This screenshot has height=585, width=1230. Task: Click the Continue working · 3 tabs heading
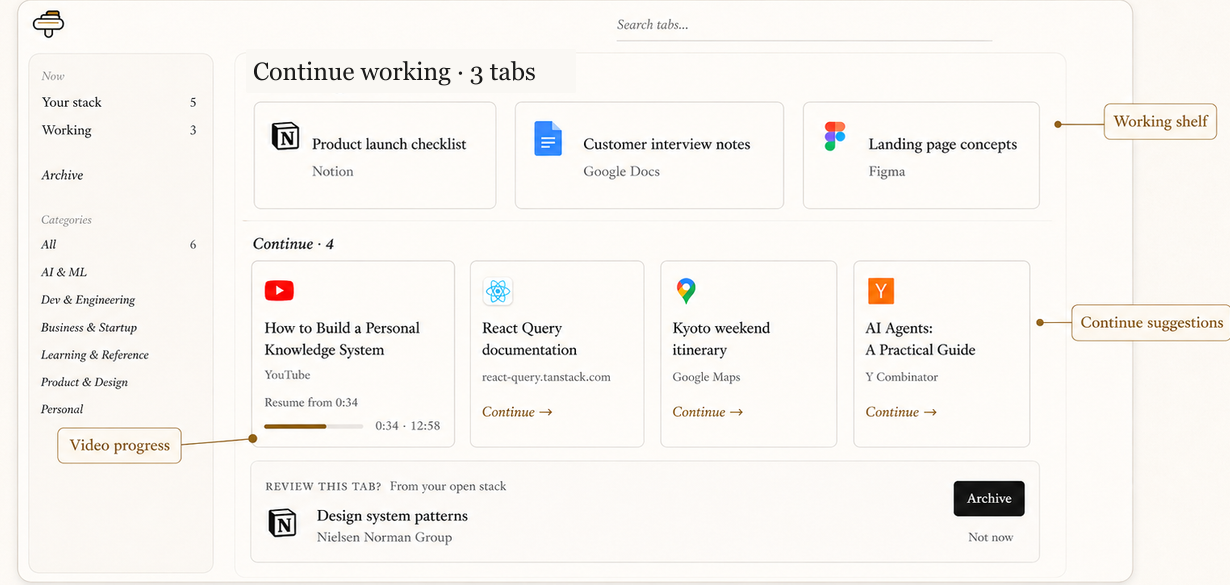click(394, 72)
